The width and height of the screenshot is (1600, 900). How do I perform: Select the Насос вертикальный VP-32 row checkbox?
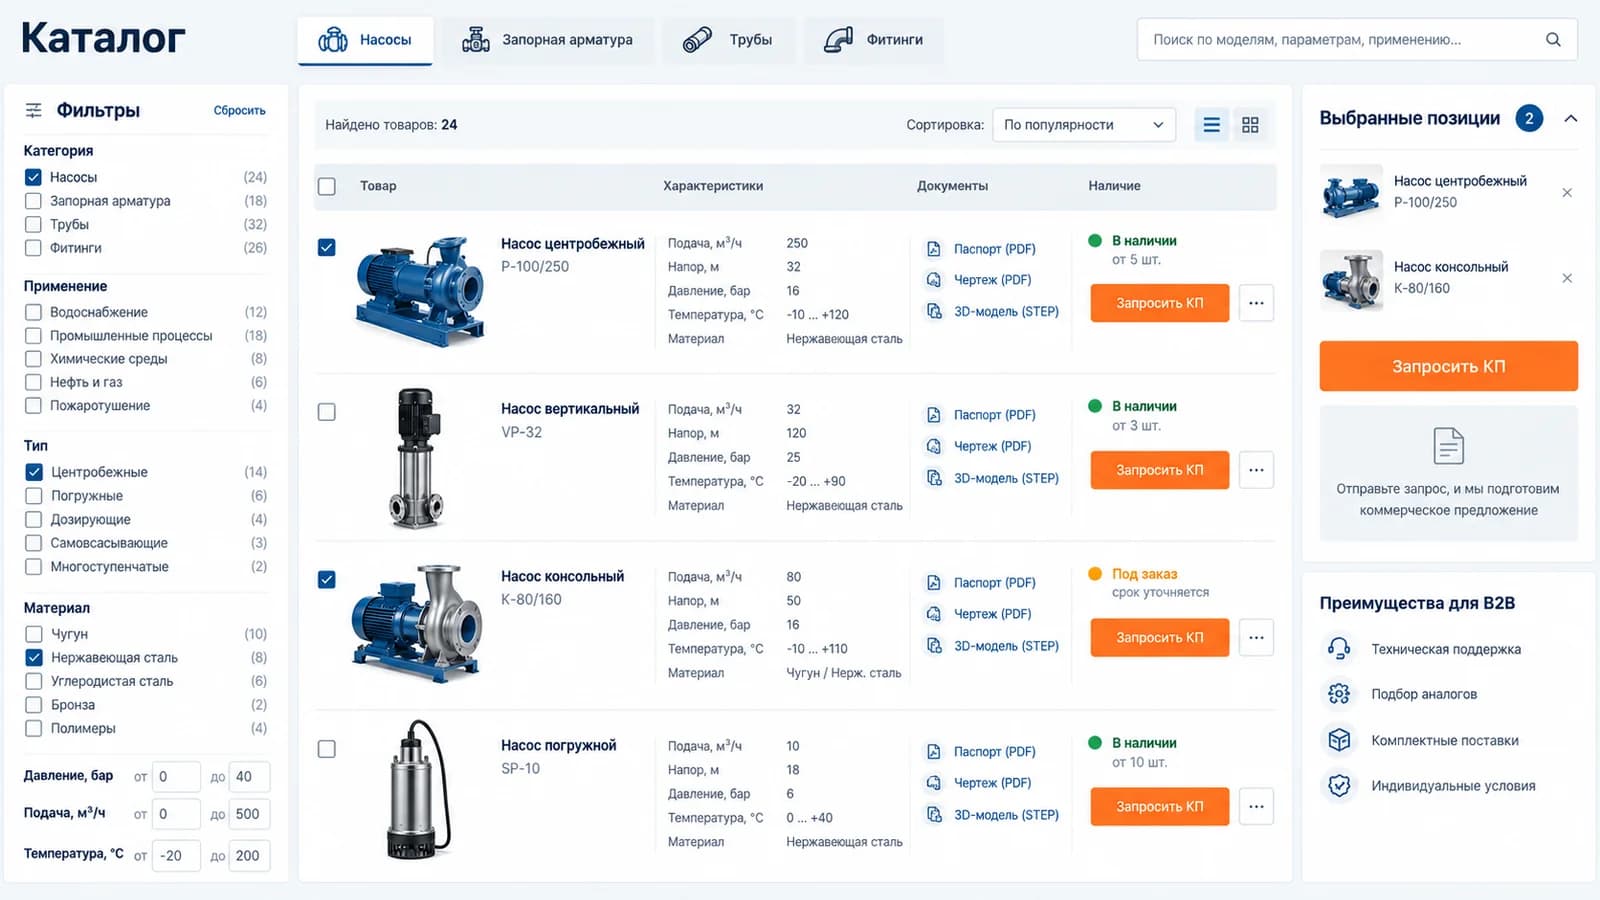tap(326, 412)
